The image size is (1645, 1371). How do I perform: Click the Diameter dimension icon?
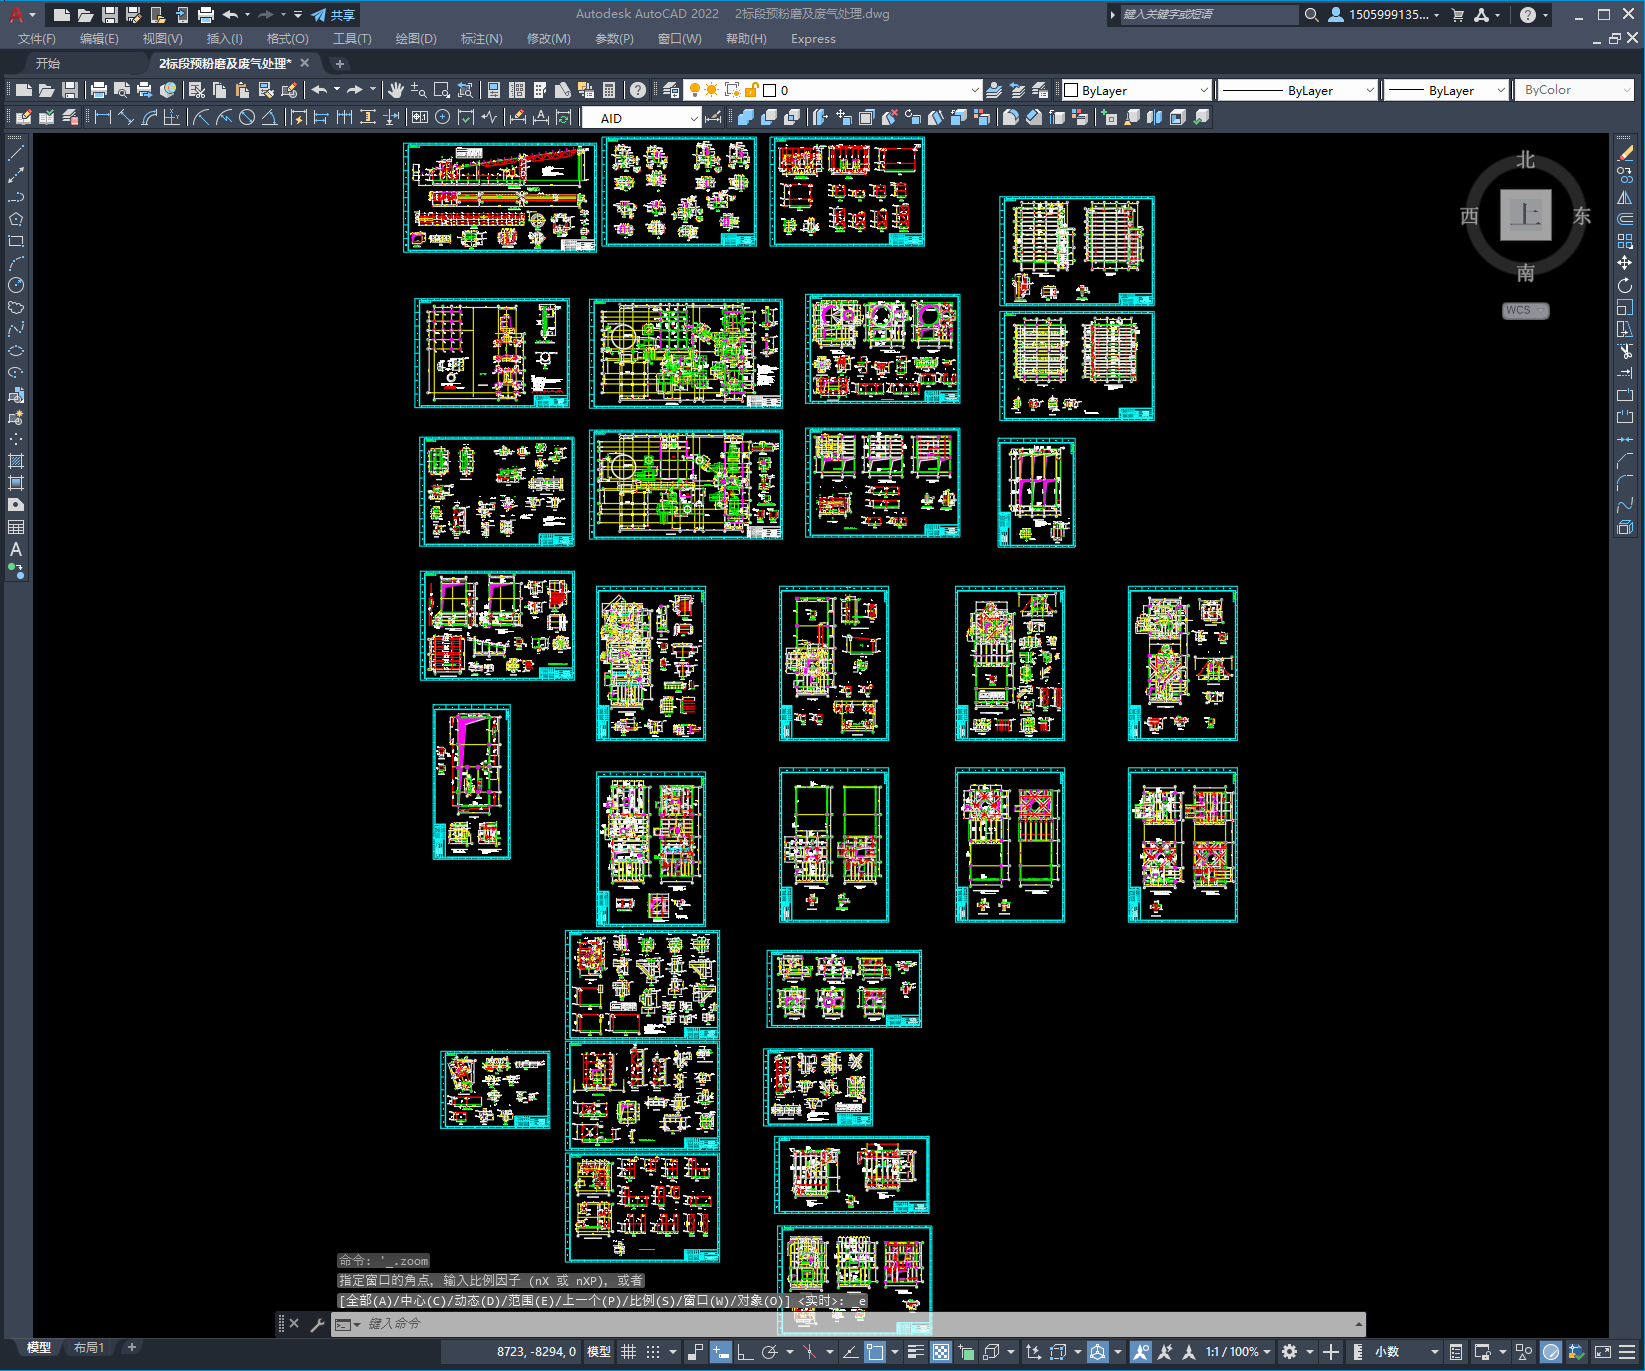(247, 117)
